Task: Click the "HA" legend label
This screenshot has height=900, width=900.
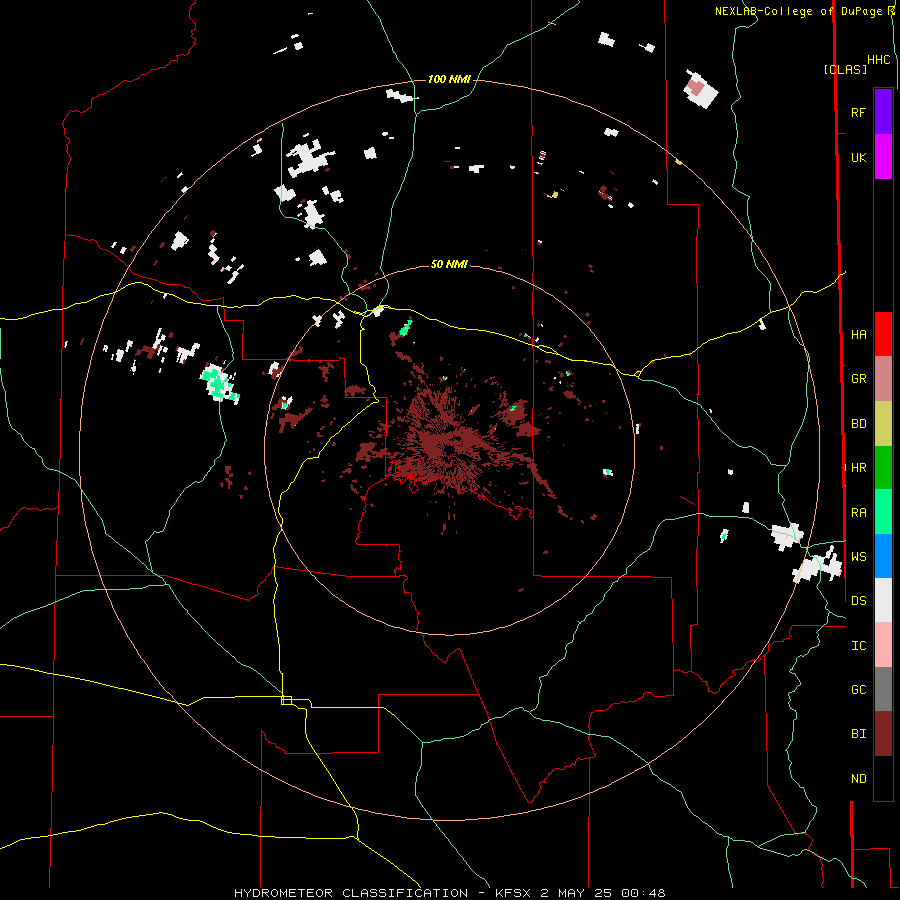Action: pos(858,335)
